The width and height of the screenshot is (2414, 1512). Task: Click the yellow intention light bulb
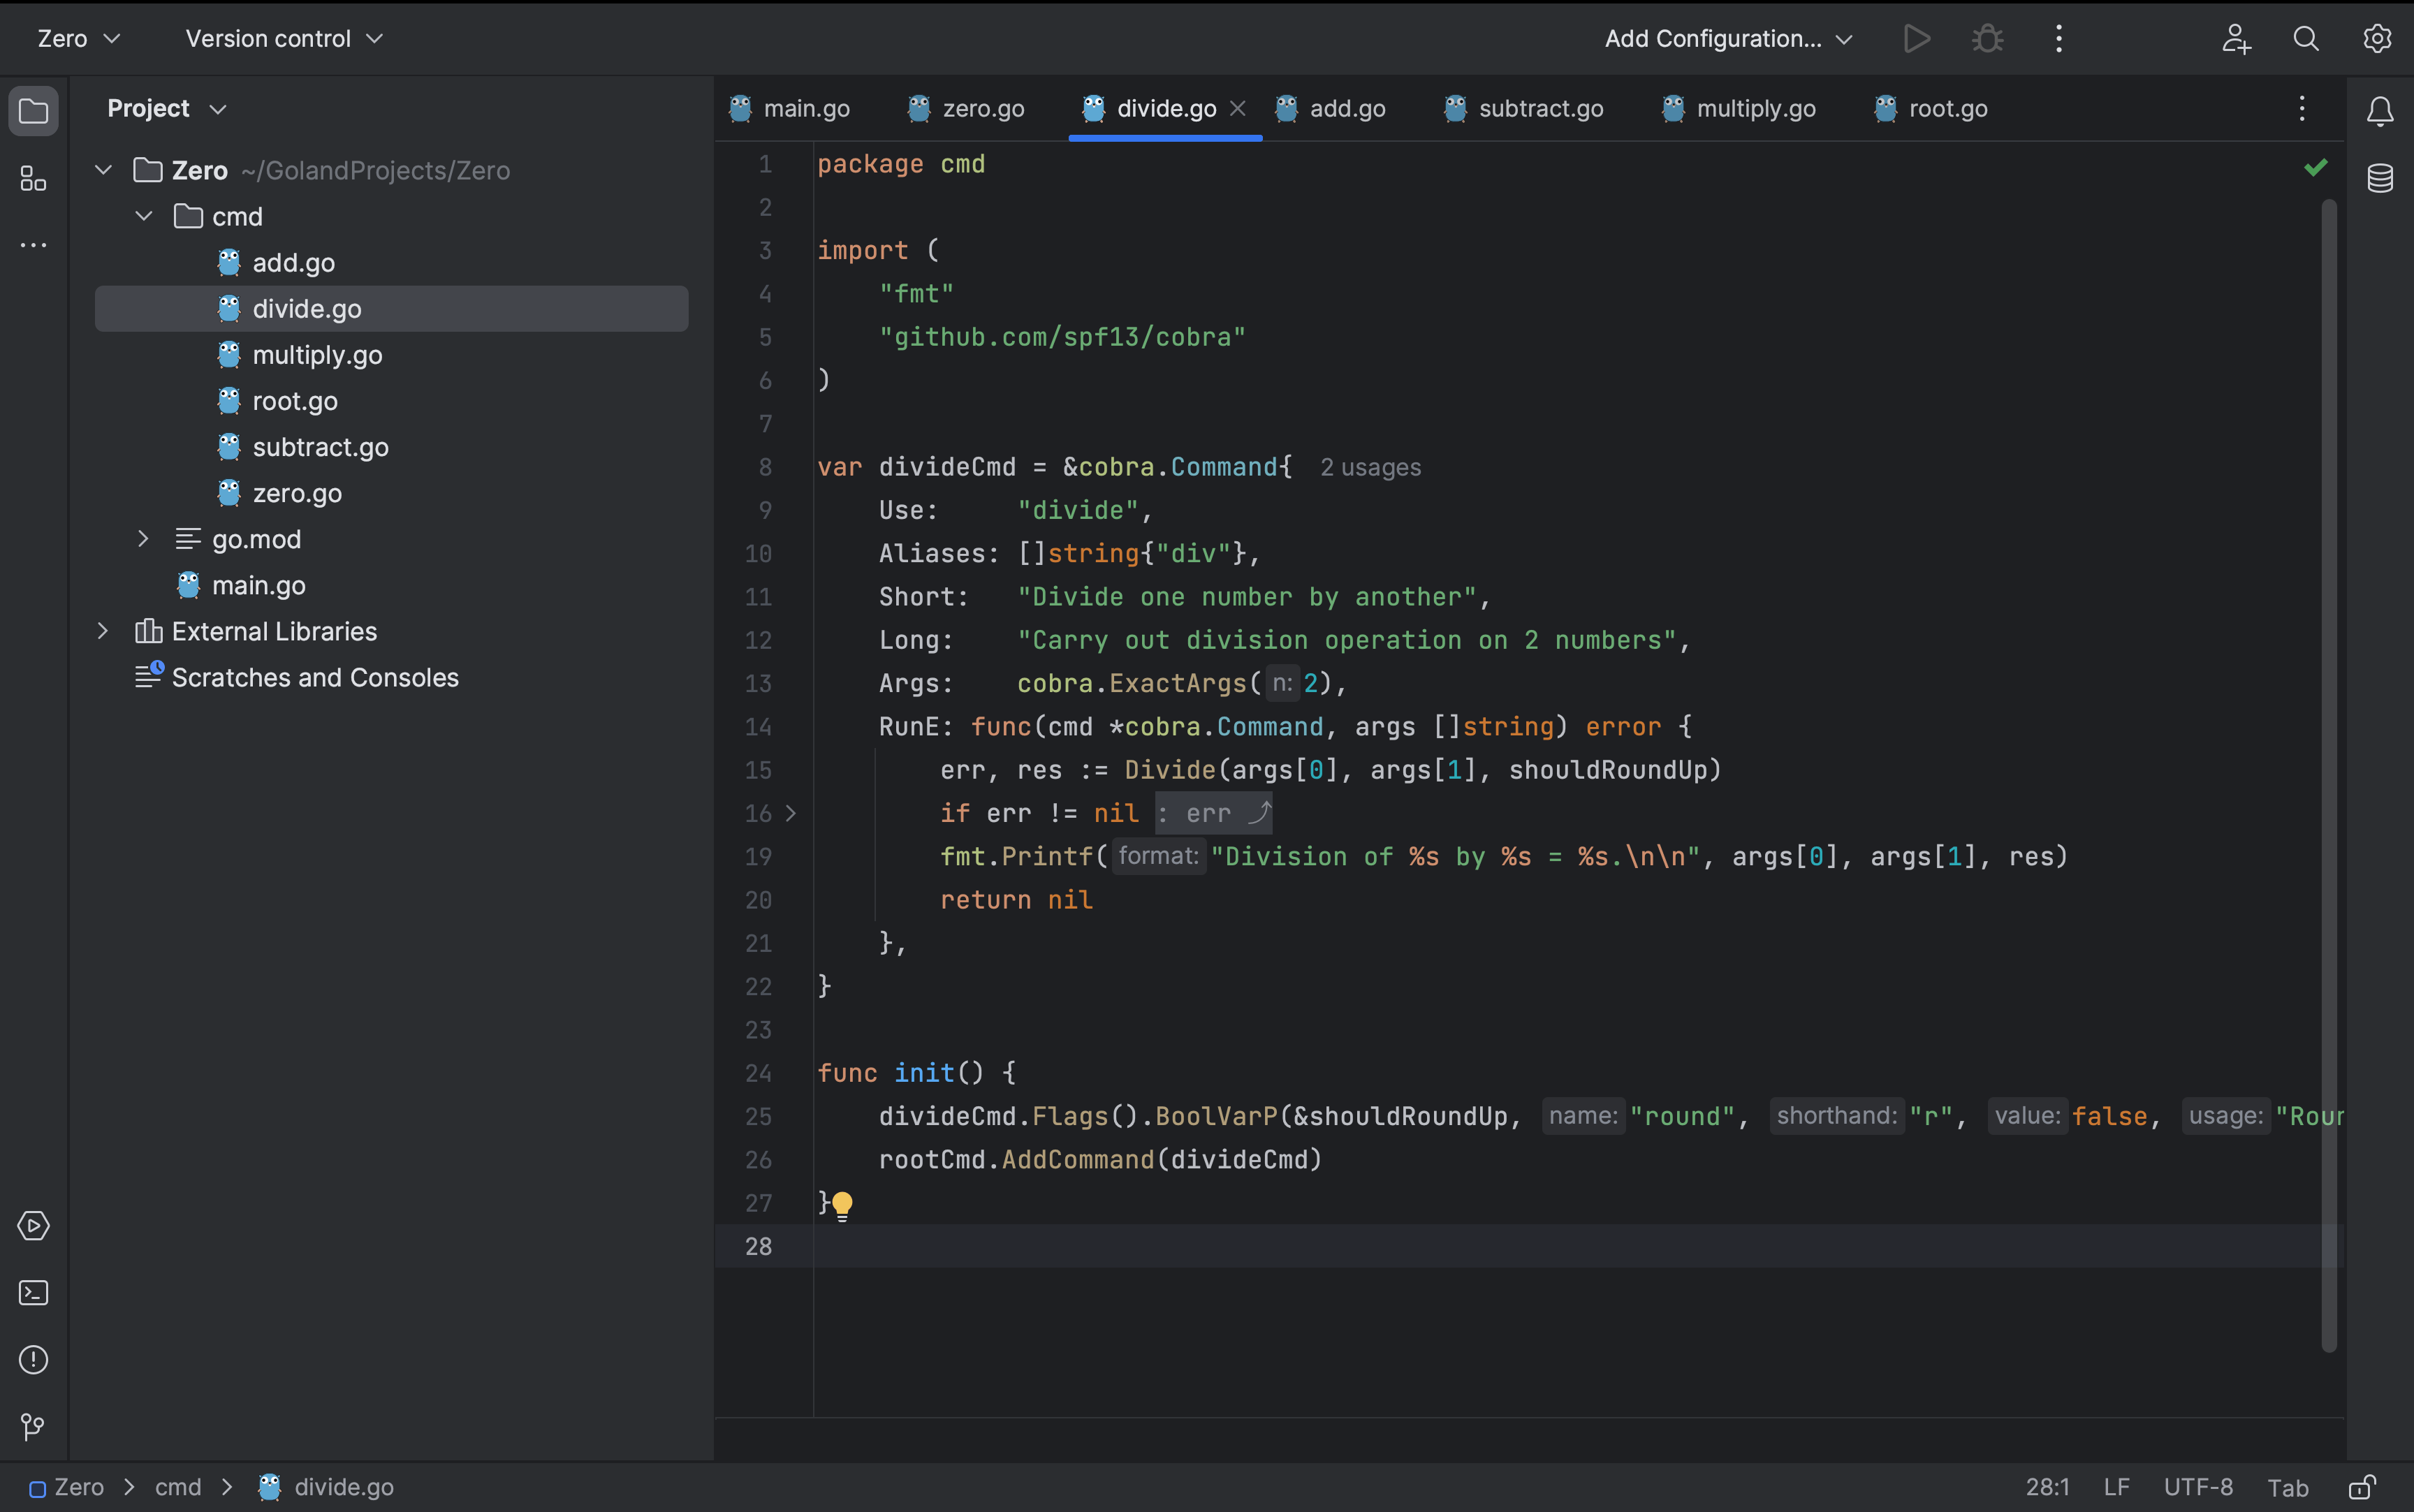point(842,1205)
